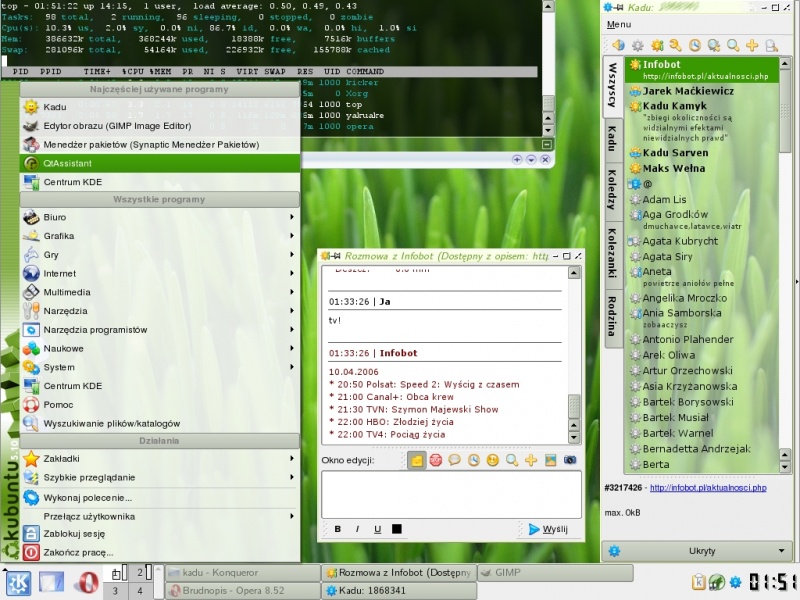Expand the Narzędzia programistów submenu
The height and width of the screenshot is (600, 800).
tap(159, 330)
